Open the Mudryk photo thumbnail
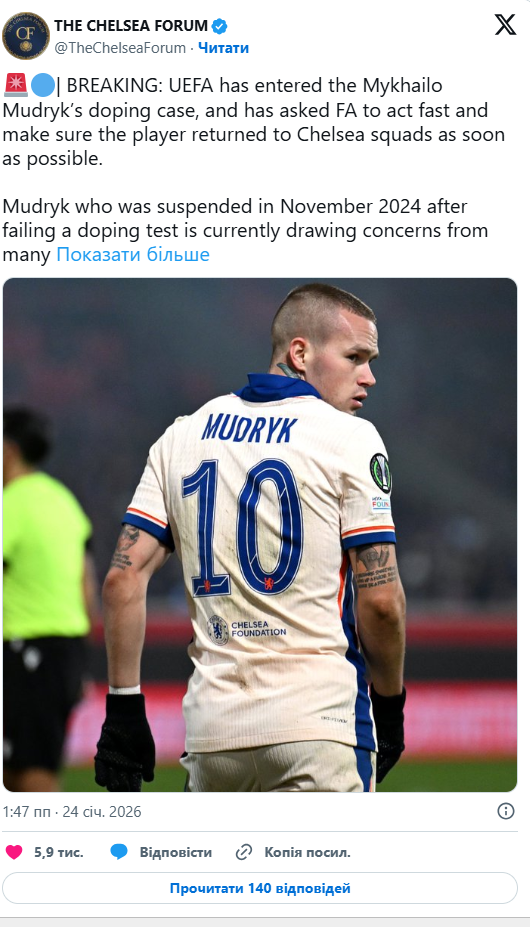Screen dimensions: 530x927 point(260,534)
